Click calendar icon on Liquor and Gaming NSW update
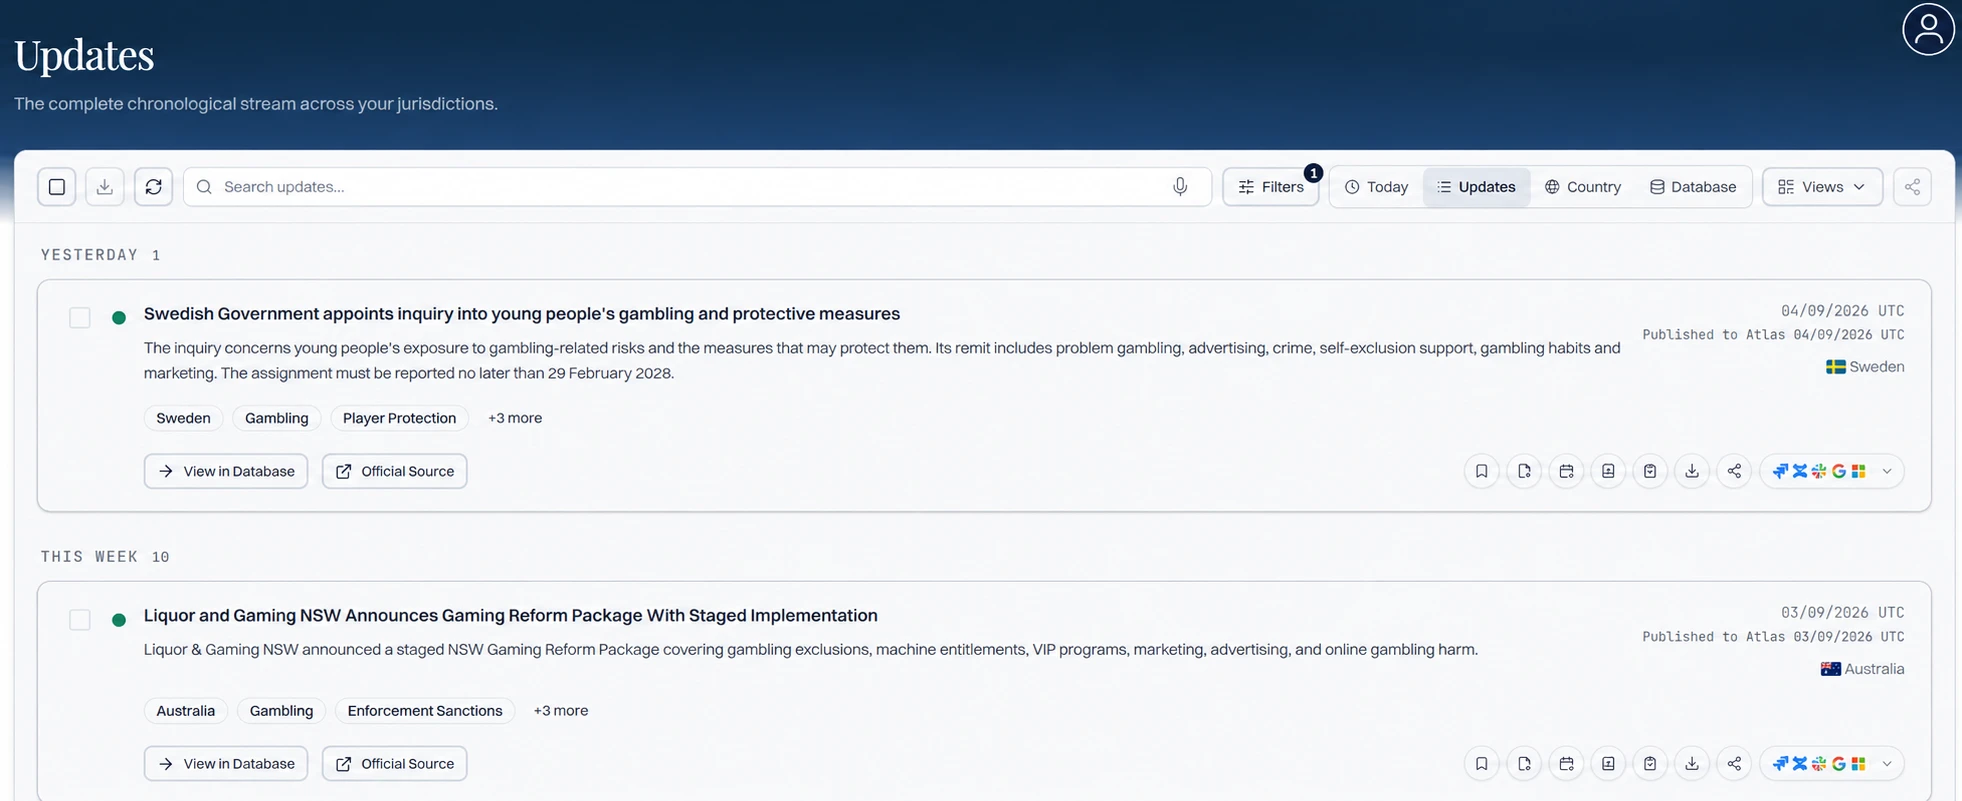The width and height of the screenshot is (1962, 801). pos(1566,764)
